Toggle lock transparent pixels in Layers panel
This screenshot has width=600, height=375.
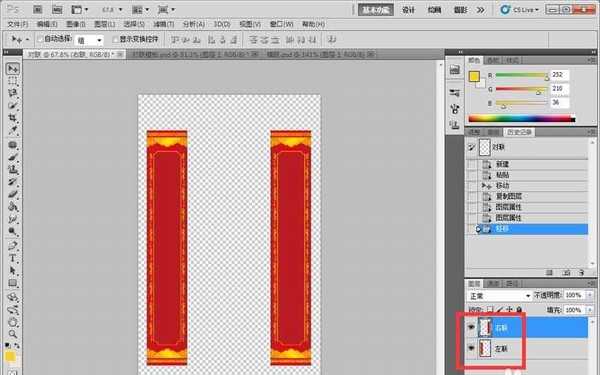coord(490,309)
